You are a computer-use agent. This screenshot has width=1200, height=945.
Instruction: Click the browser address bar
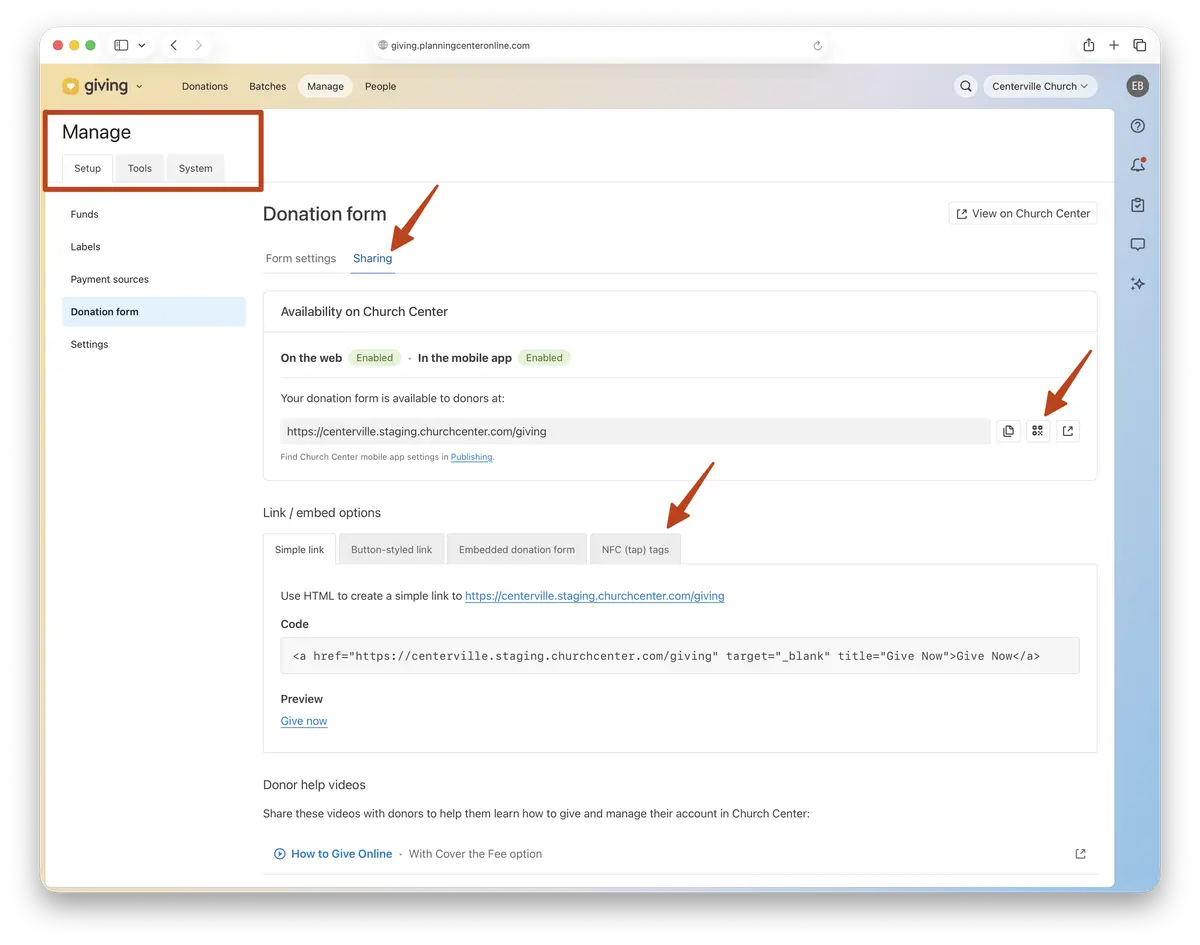[x=601, y=45]
